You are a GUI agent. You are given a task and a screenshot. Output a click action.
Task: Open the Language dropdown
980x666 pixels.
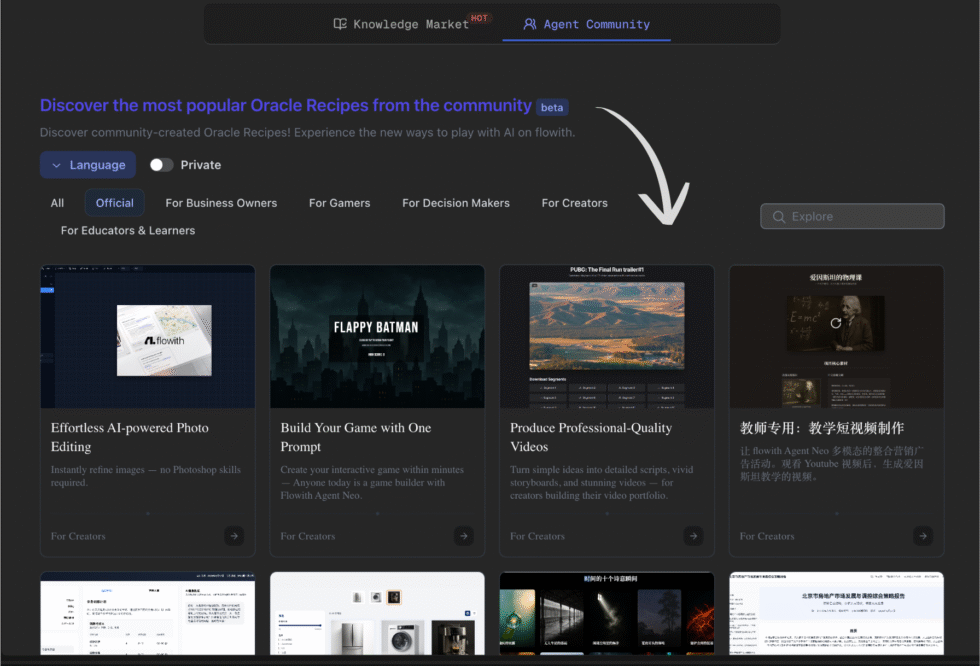click(x=87, y=164)
